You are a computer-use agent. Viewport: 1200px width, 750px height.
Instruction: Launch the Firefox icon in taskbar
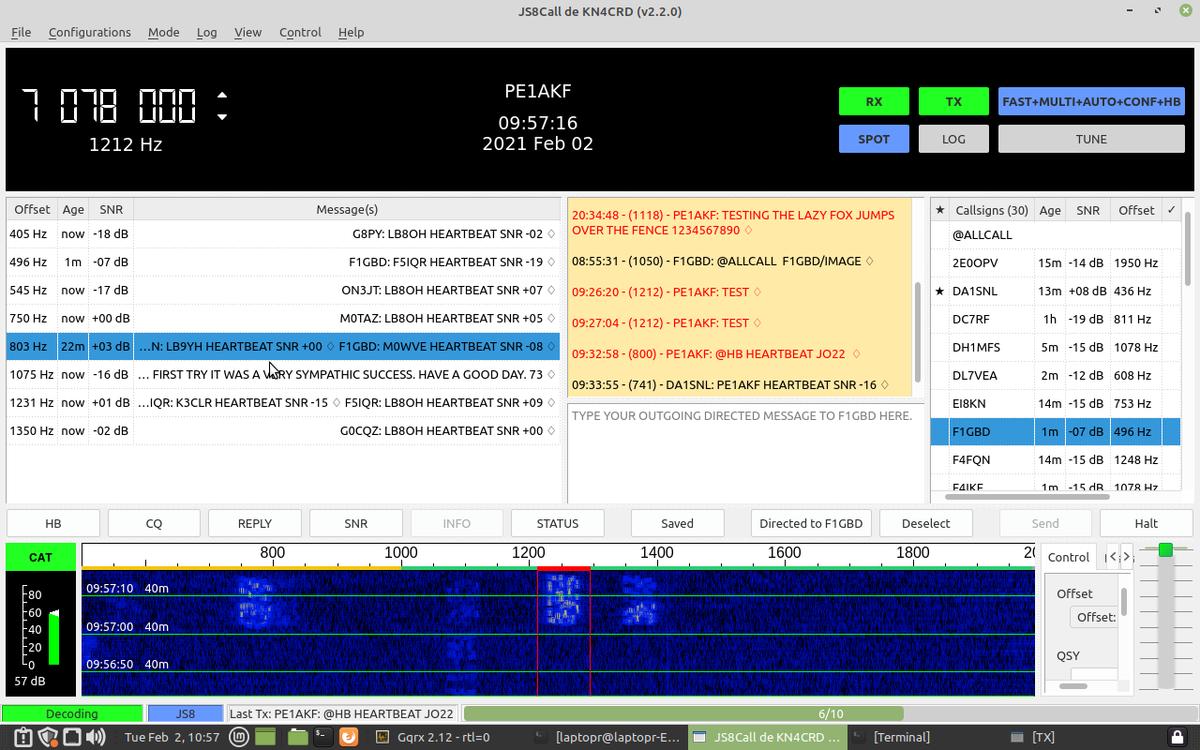tap(349, 737)
